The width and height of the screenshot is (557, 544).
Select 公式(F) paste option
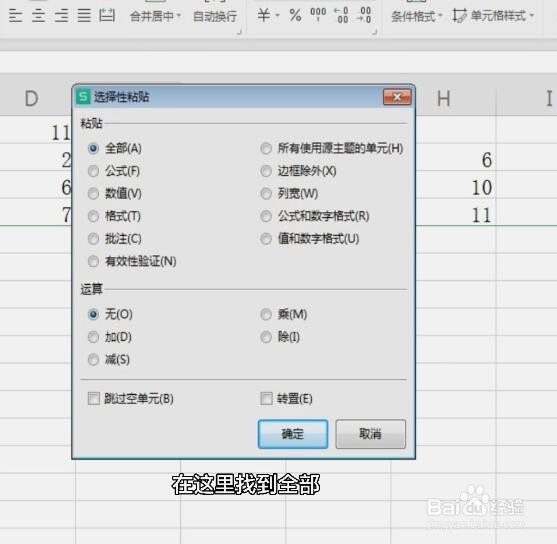114,171
